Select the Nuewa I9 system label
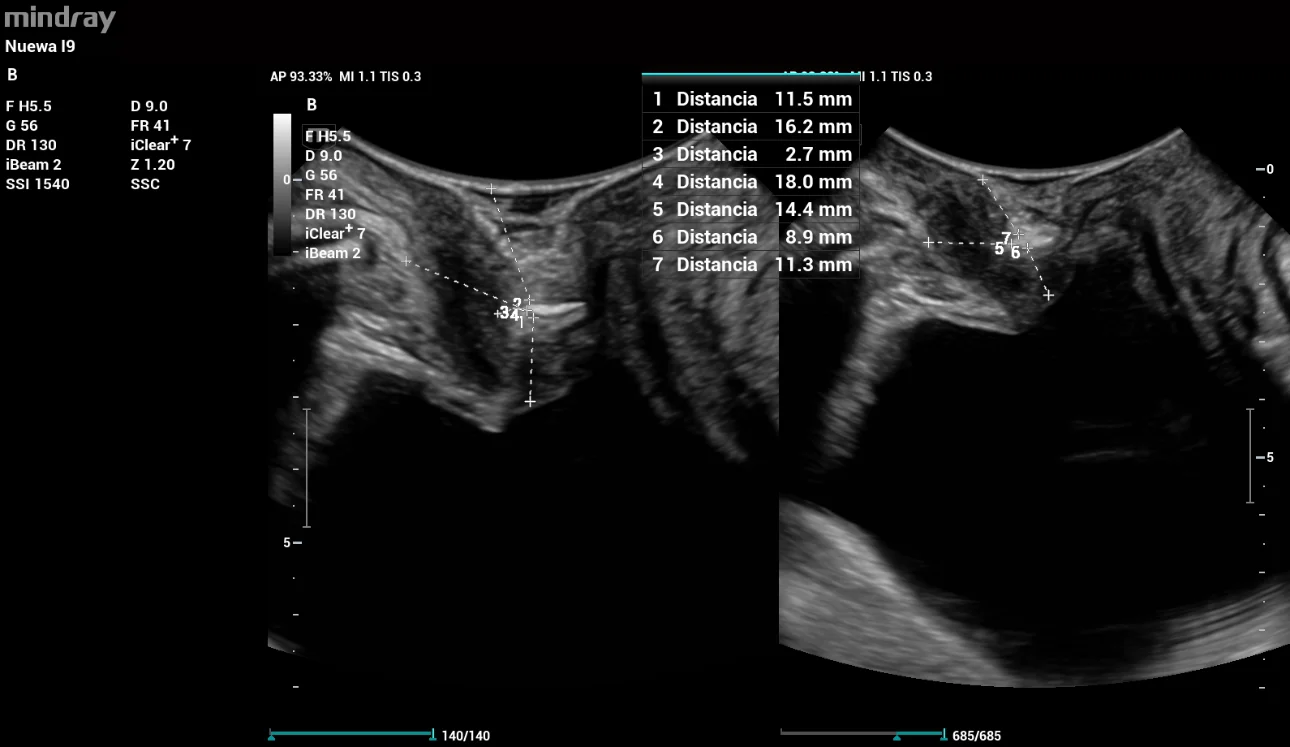This screenshot has width=1290, height=747. [38, 46]
